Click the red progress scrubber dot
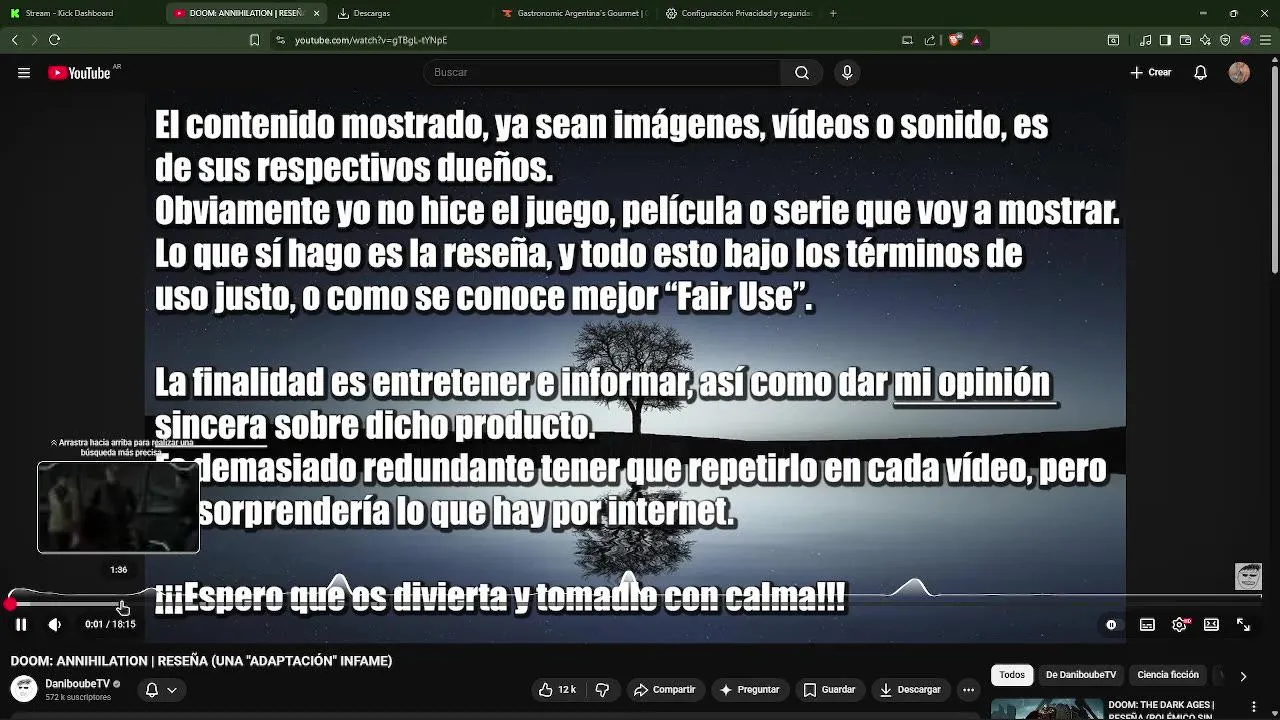Viewport: 1280px width, 720px height. pos(11,604)
